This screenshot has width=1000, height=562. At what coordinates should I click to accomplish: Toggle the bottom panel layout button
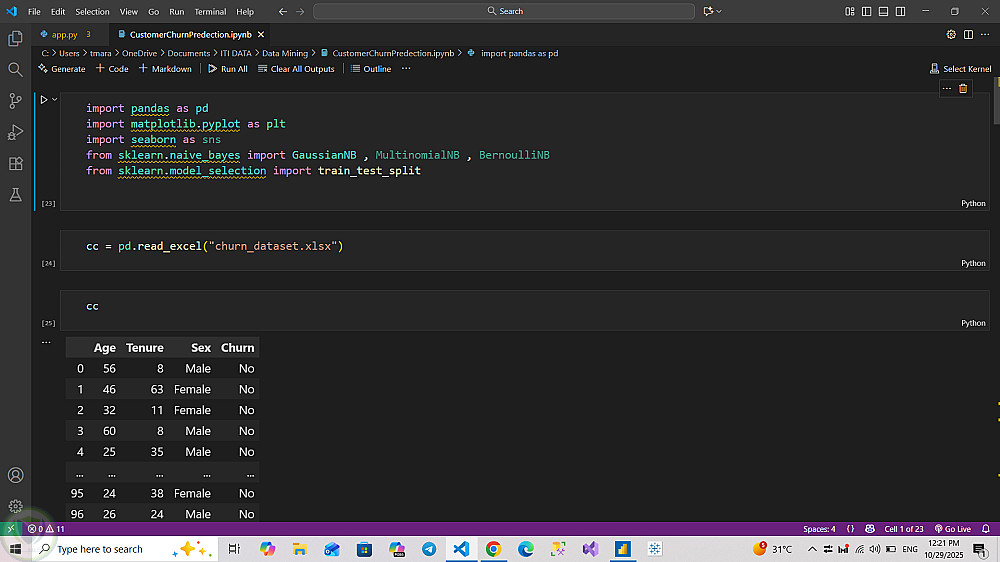[x=884, y=11]
